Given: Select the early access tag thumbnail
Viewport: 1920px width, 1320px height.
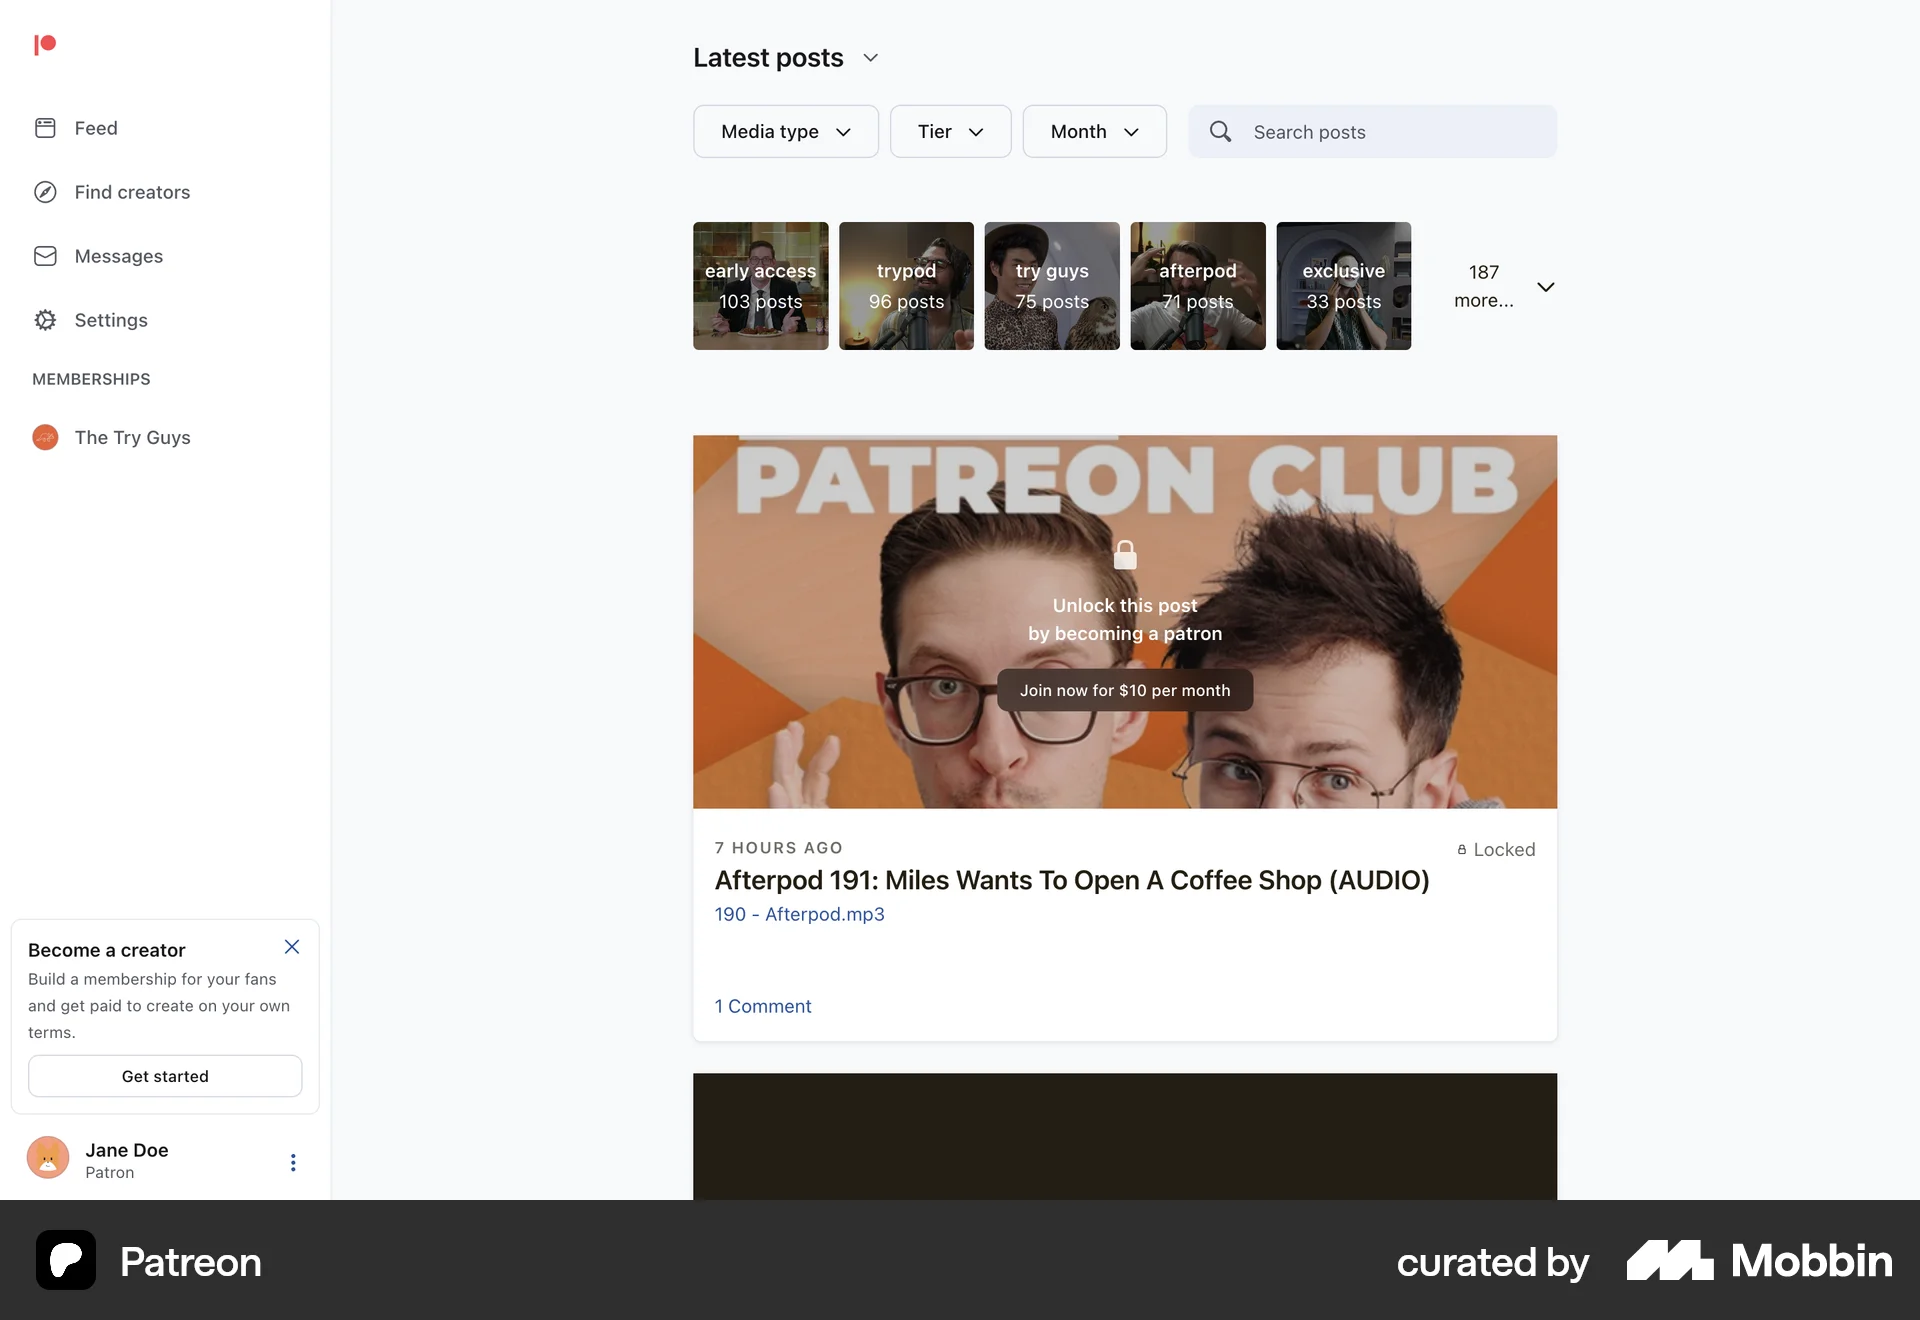Looking at the screenshot, I should pos(760,286).
